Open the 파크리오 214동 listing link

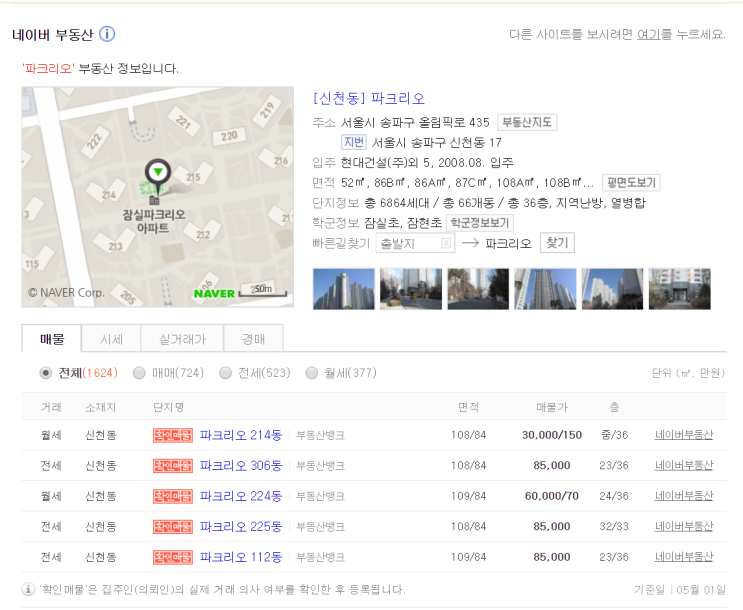point(241,435)
